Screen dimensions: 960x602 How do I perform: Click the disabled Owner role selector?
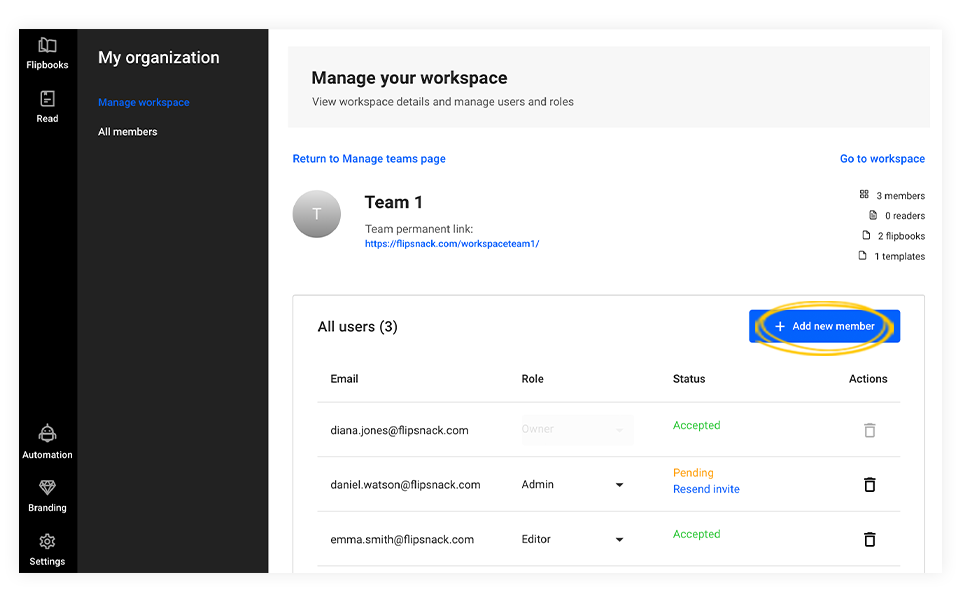(x=577, y=429)
